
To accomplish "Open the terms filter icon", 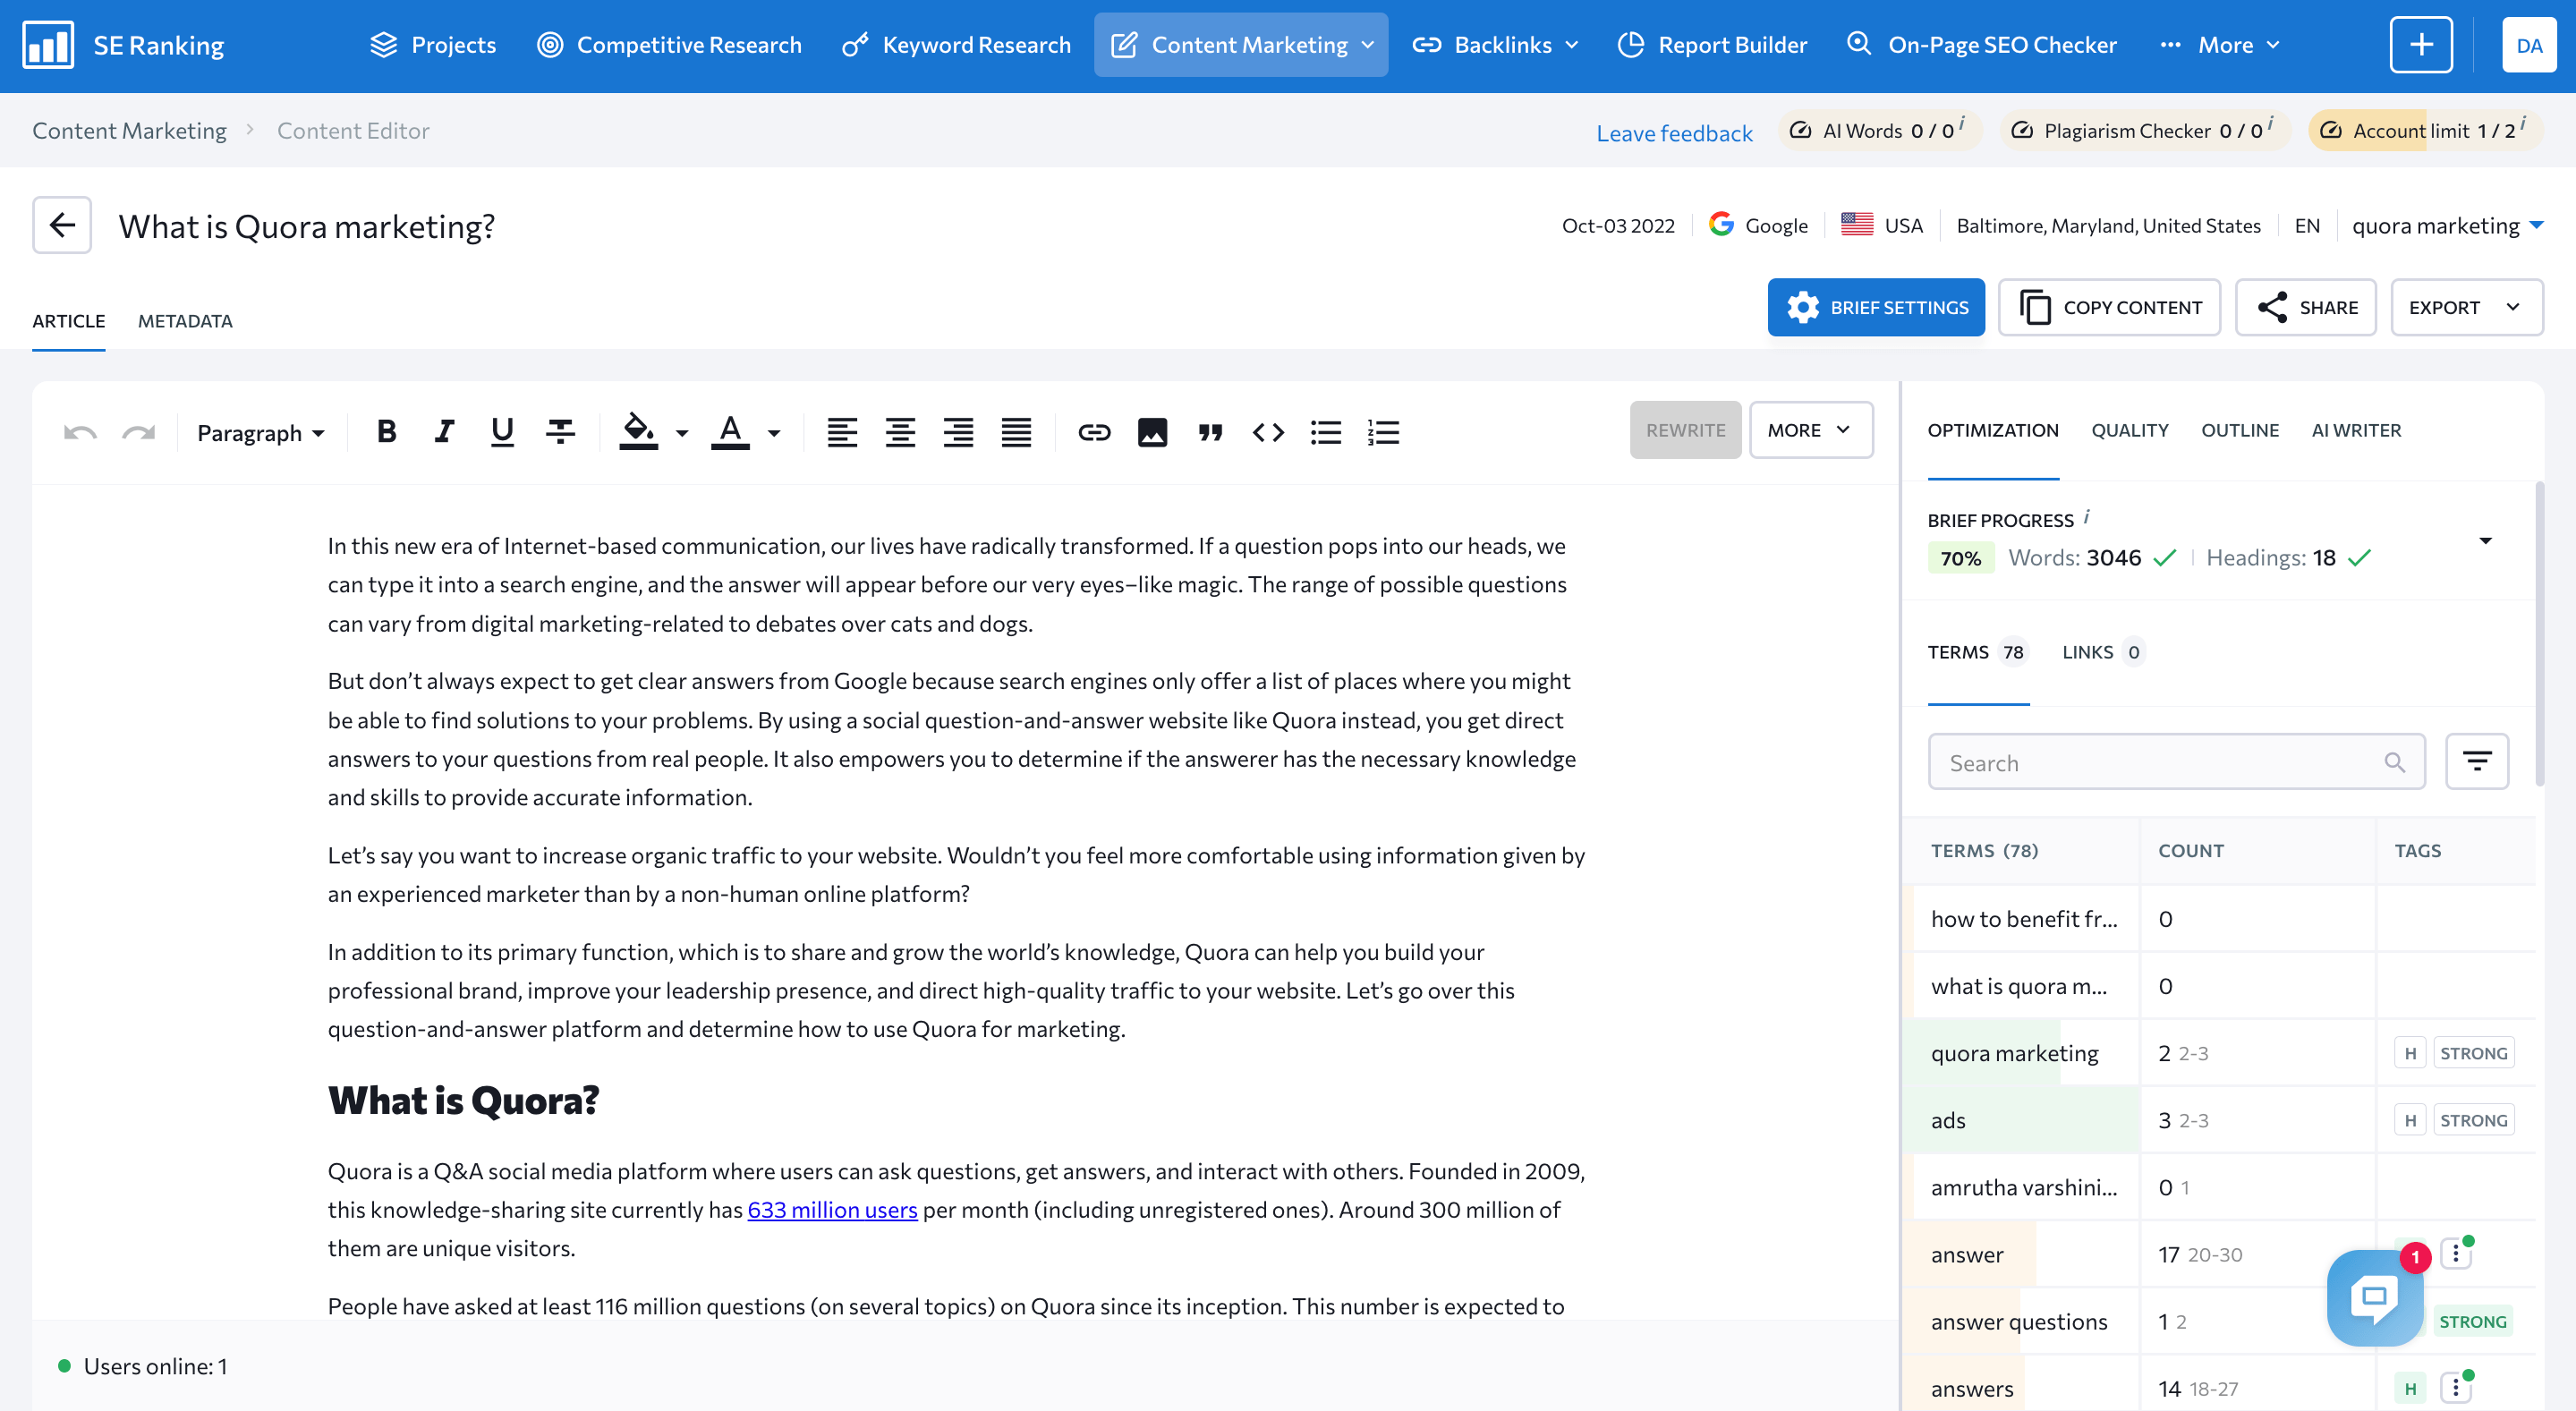I will point(2476,761).
